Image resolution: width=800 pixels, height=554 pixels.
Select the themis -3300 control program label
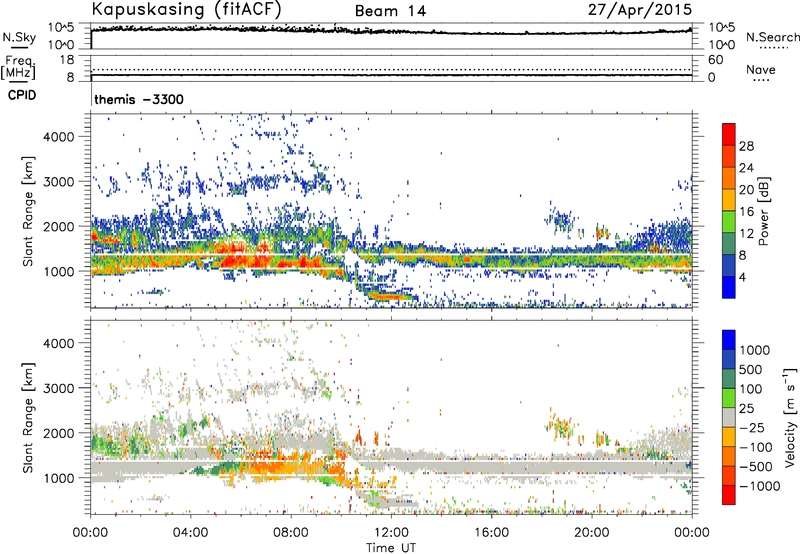[139, 99]
